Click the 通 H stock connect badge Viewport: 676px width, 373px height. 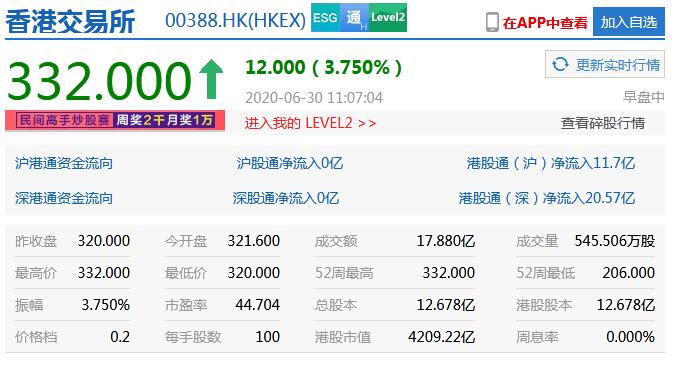click(354, 18)
